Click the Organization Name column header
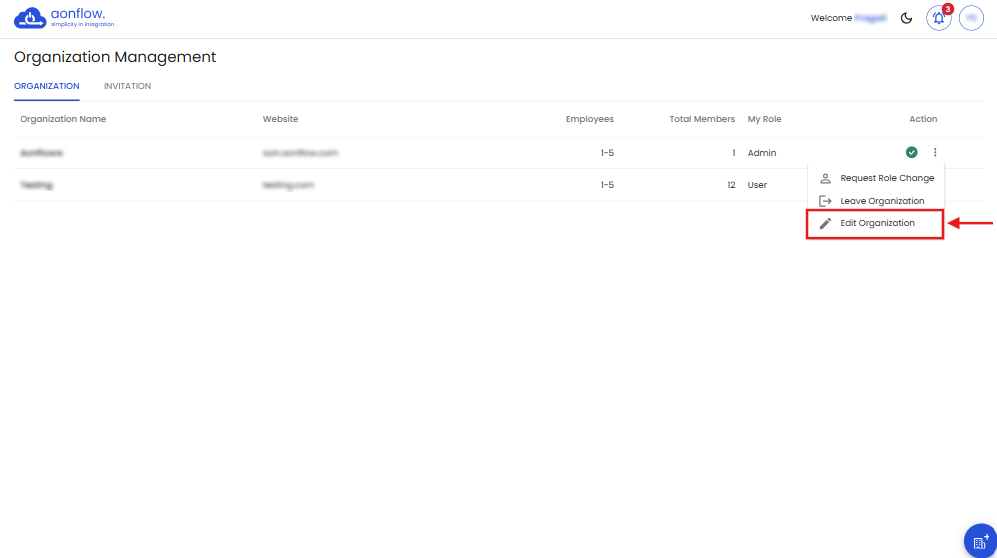Screen dimensions: 997x558 [x=63, y=119]
